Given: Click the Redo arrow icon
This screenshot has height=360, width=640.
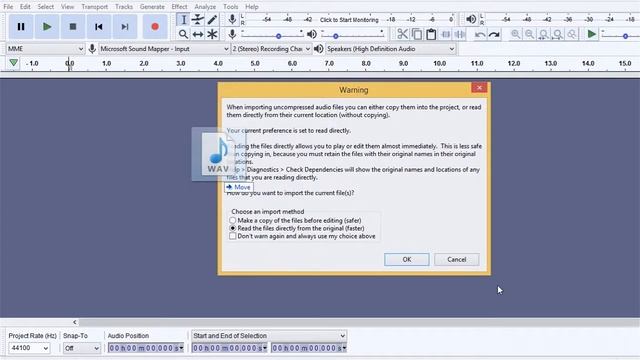Looking at the screenshot, I should point(494,34).
